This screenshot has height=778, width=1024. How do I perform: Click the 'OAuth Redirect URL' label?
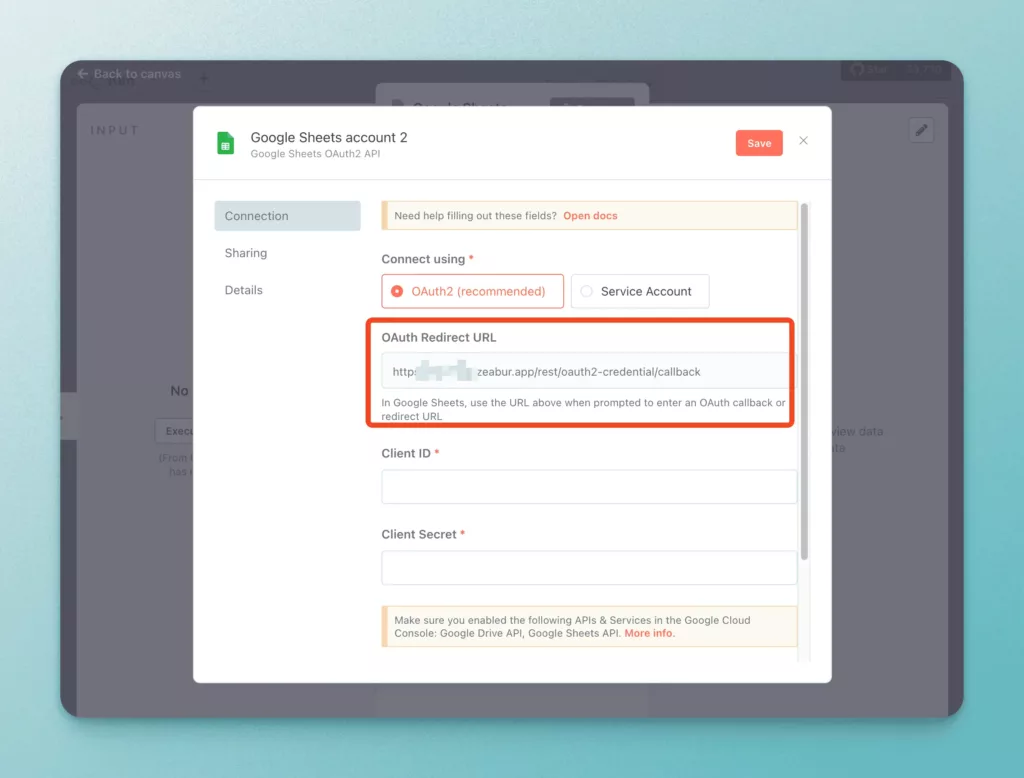pyautogui.click(x=439, y=338)
